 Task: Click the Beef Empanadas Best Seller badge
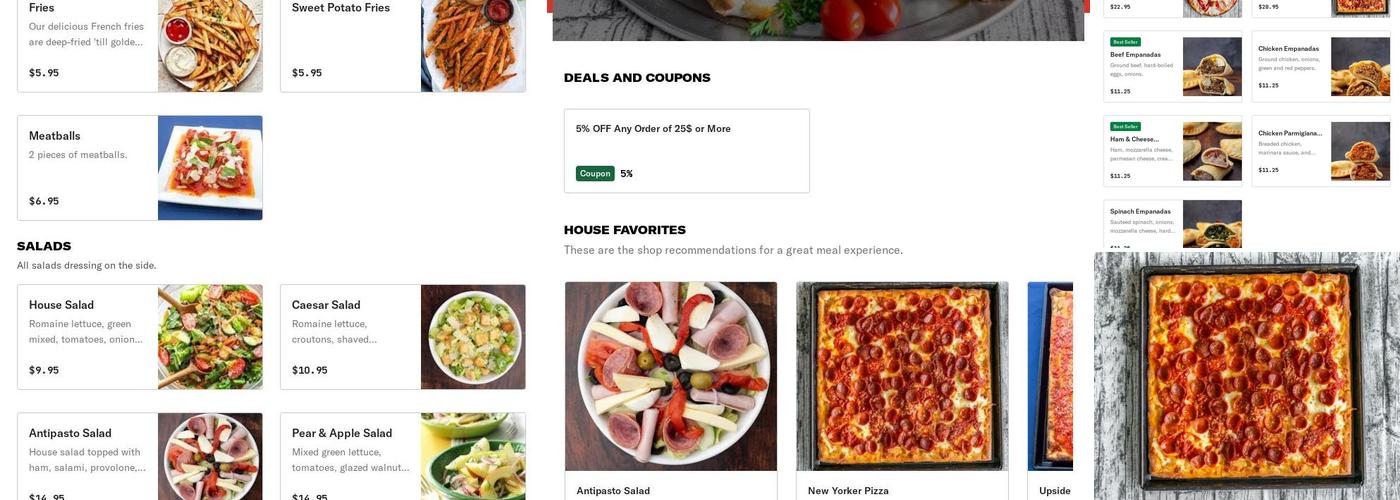pos(1125,42)
